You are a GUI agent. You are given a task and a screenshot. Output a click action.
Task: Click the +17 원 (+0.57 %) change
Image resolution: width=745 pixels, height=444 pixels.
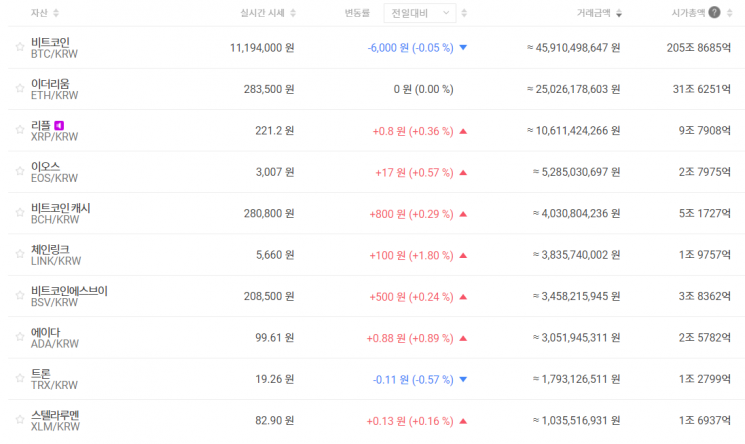click(414, 172)
